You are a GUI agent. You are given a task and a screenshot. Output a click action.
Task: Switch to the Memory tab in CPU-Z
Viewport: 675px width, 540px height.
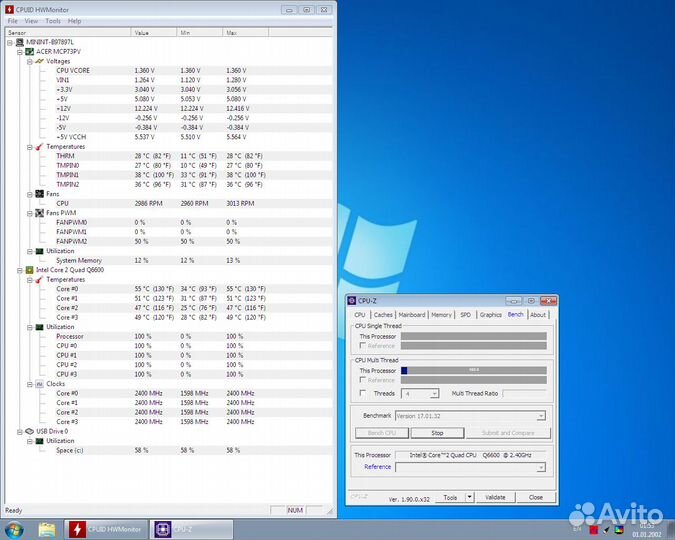pyautogui.click(x=441, y=315)
